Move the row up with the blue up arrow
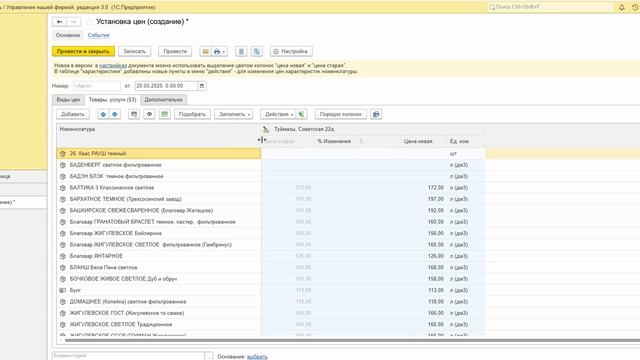The width and height of the screenshot is (640, 360). 103,114
